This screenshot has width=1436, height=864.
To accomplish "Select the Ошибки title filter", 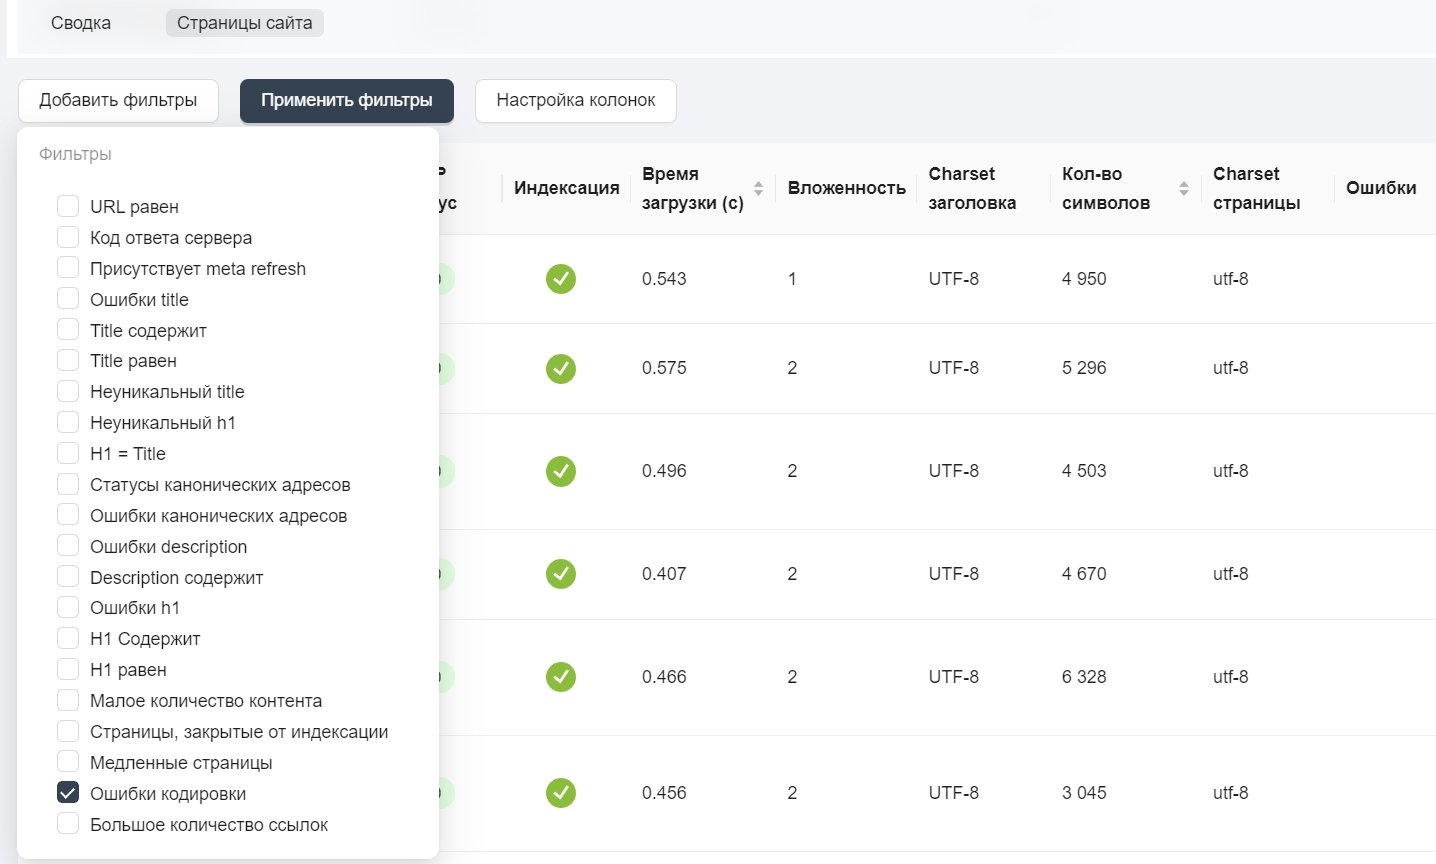I will [68, 299].
